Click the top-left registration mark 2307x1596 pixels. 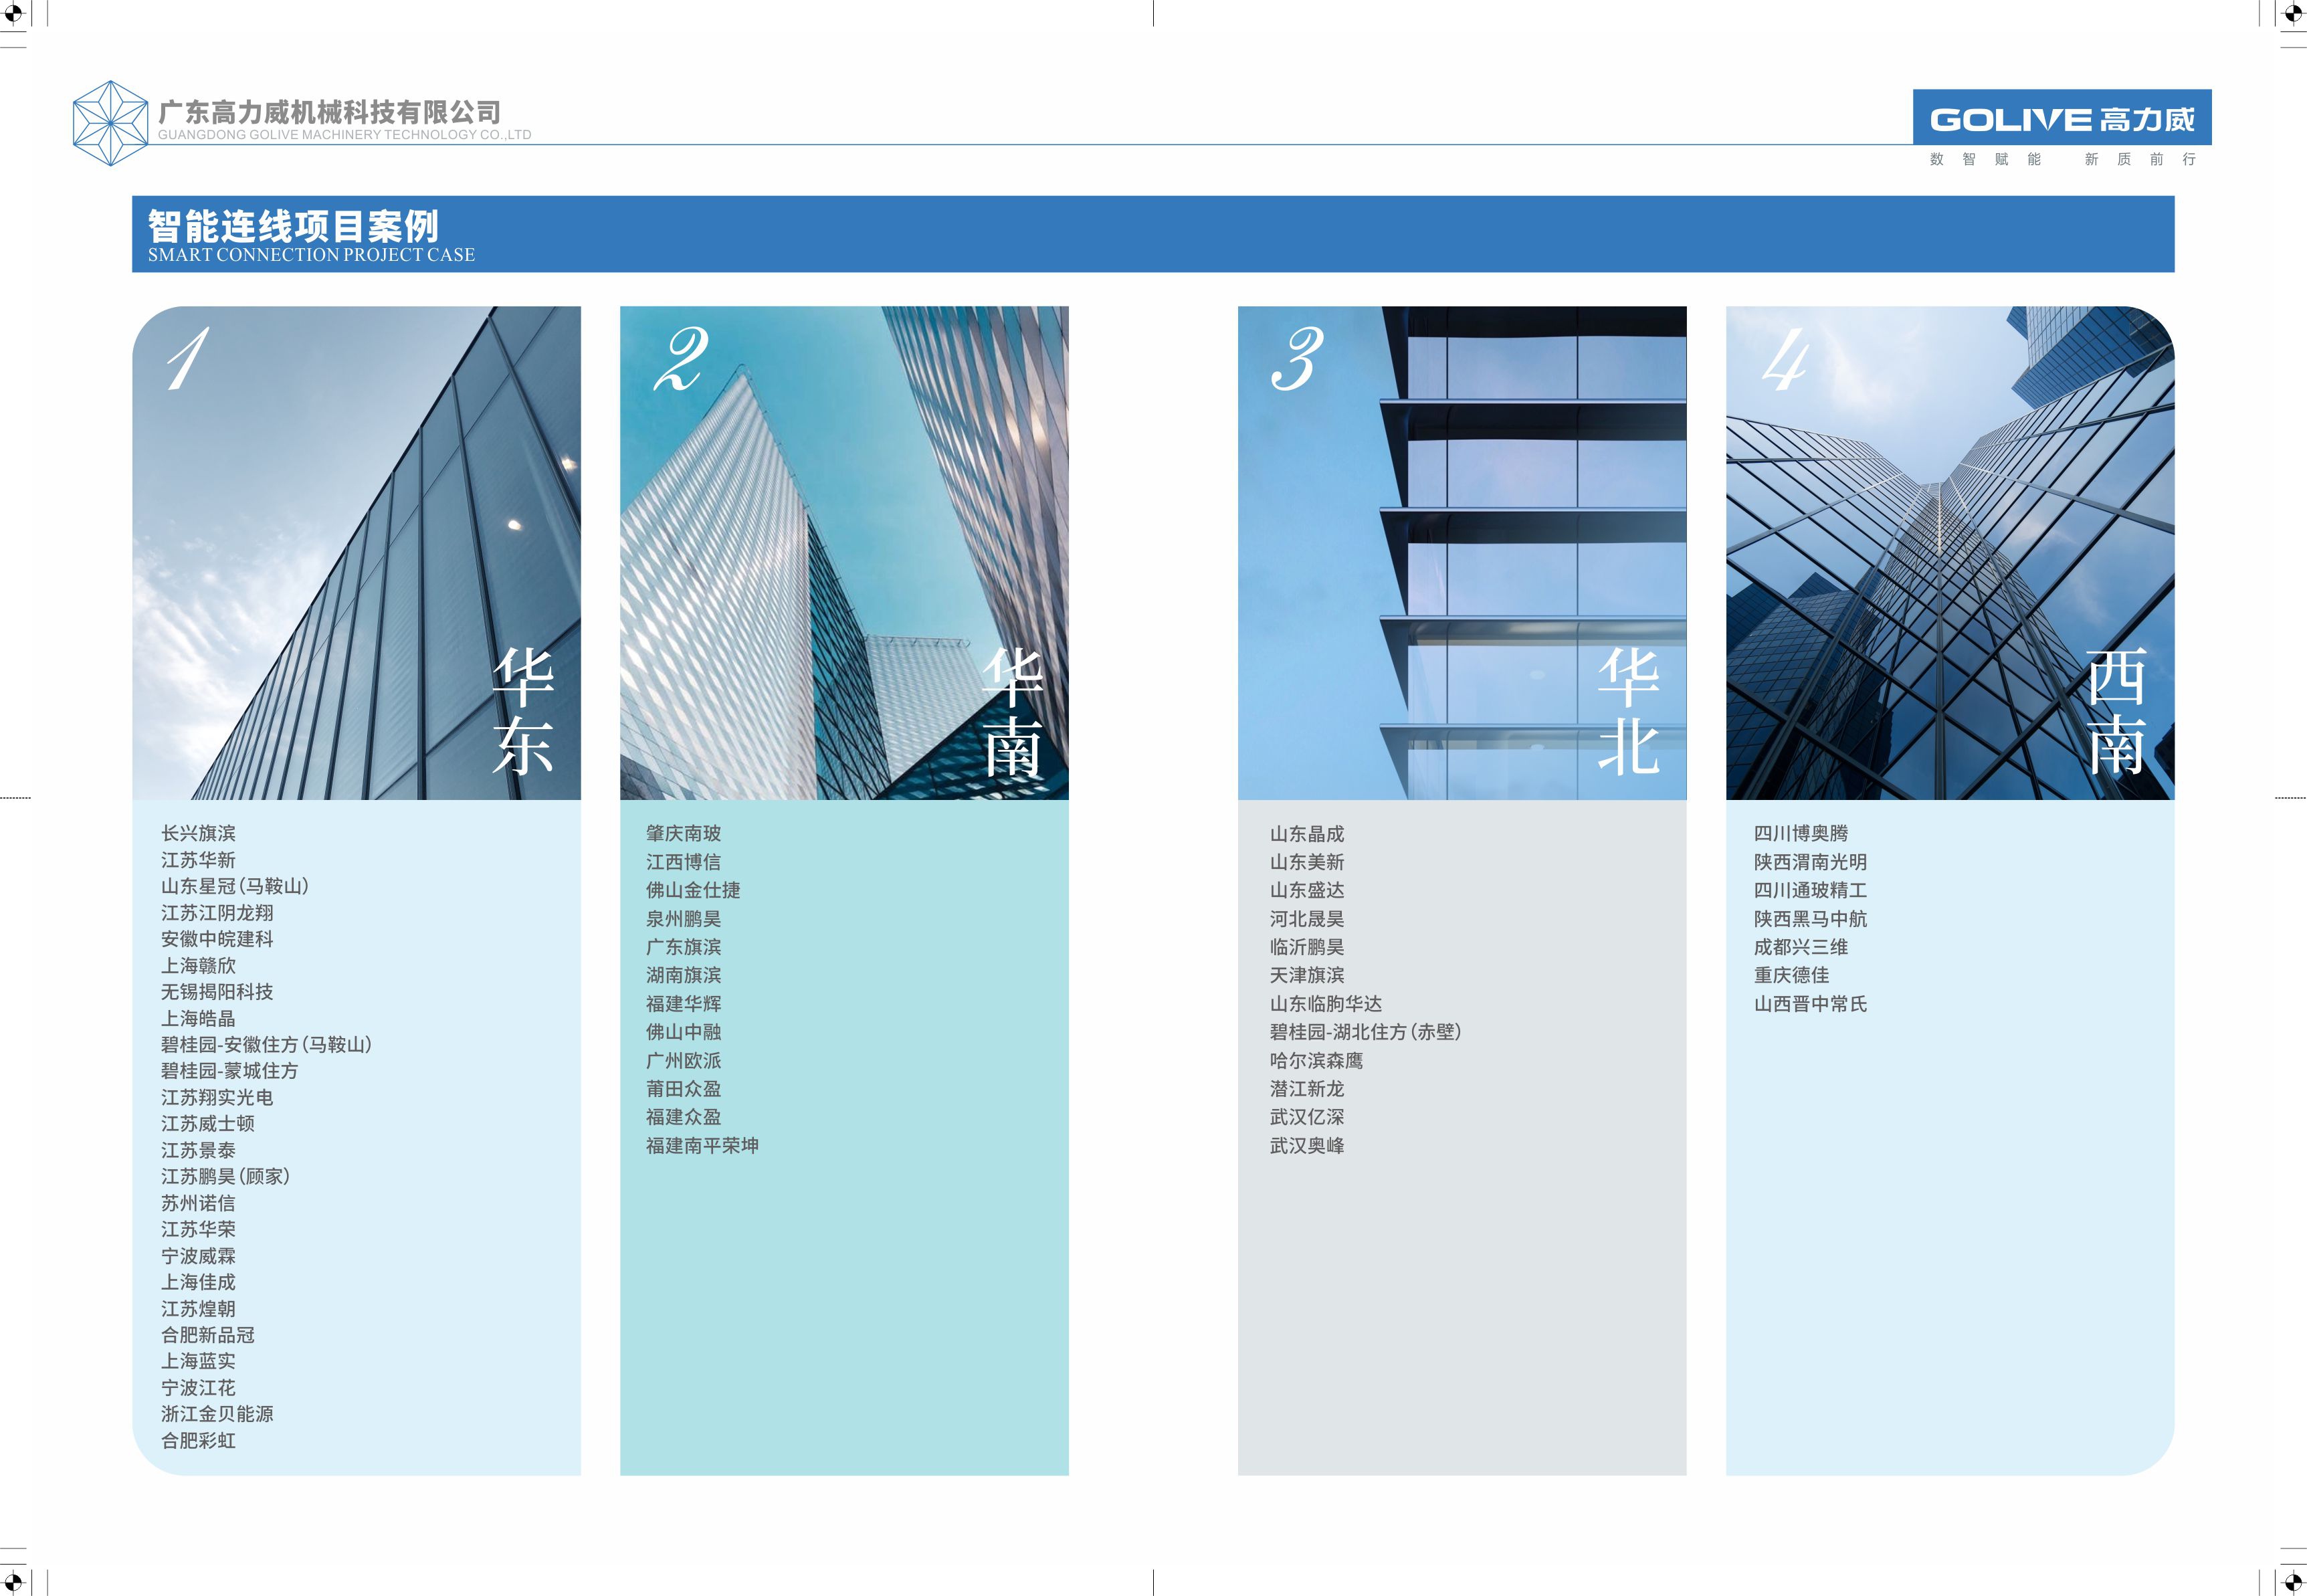click(13, 14)
